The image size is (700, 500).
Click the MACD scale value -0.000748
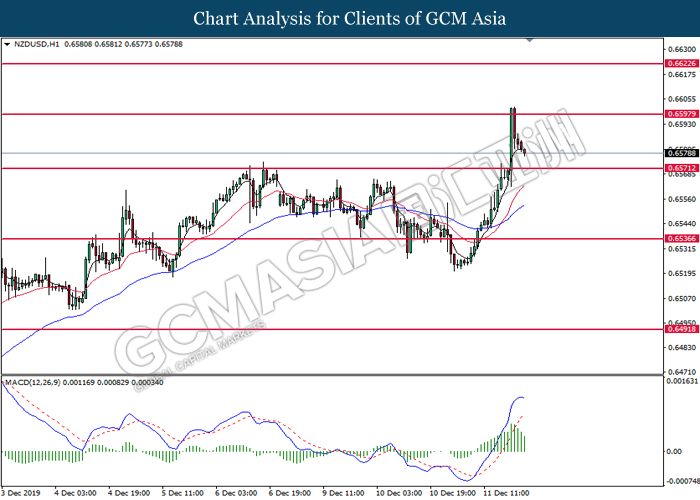pos(683,481)
